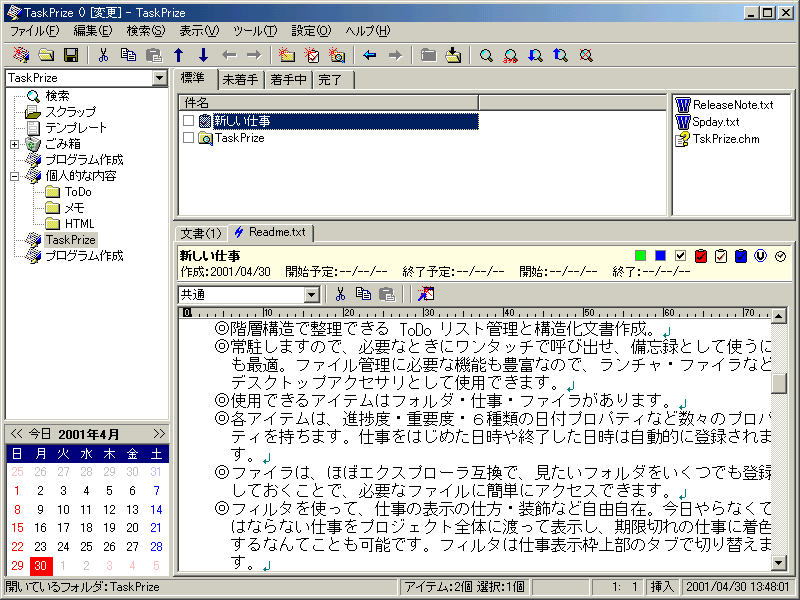
Task: Click the scissors icon in document editor toolbar
Action: tap(340, 294)
